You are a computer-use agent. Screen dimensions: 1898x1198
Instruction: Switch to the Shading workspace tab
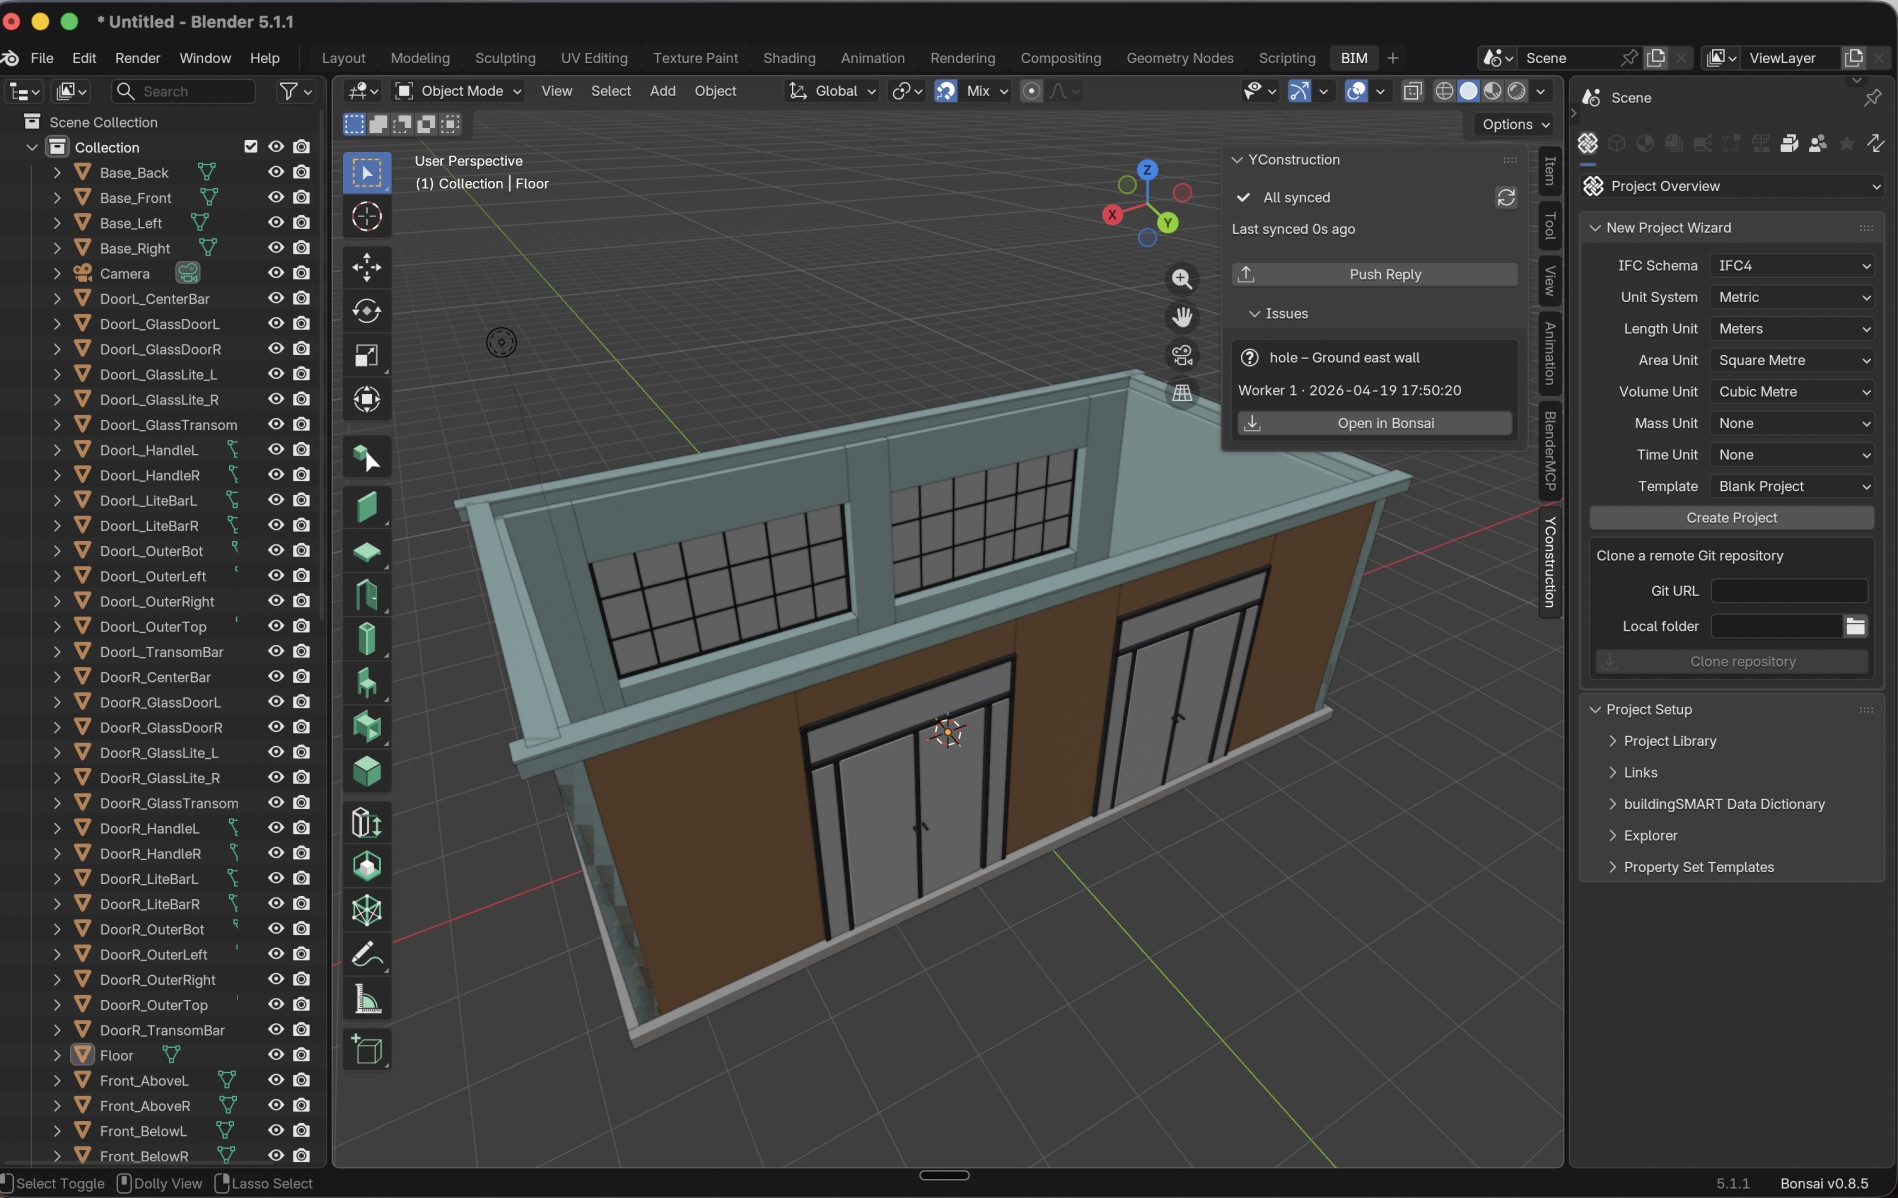point(789,58)
